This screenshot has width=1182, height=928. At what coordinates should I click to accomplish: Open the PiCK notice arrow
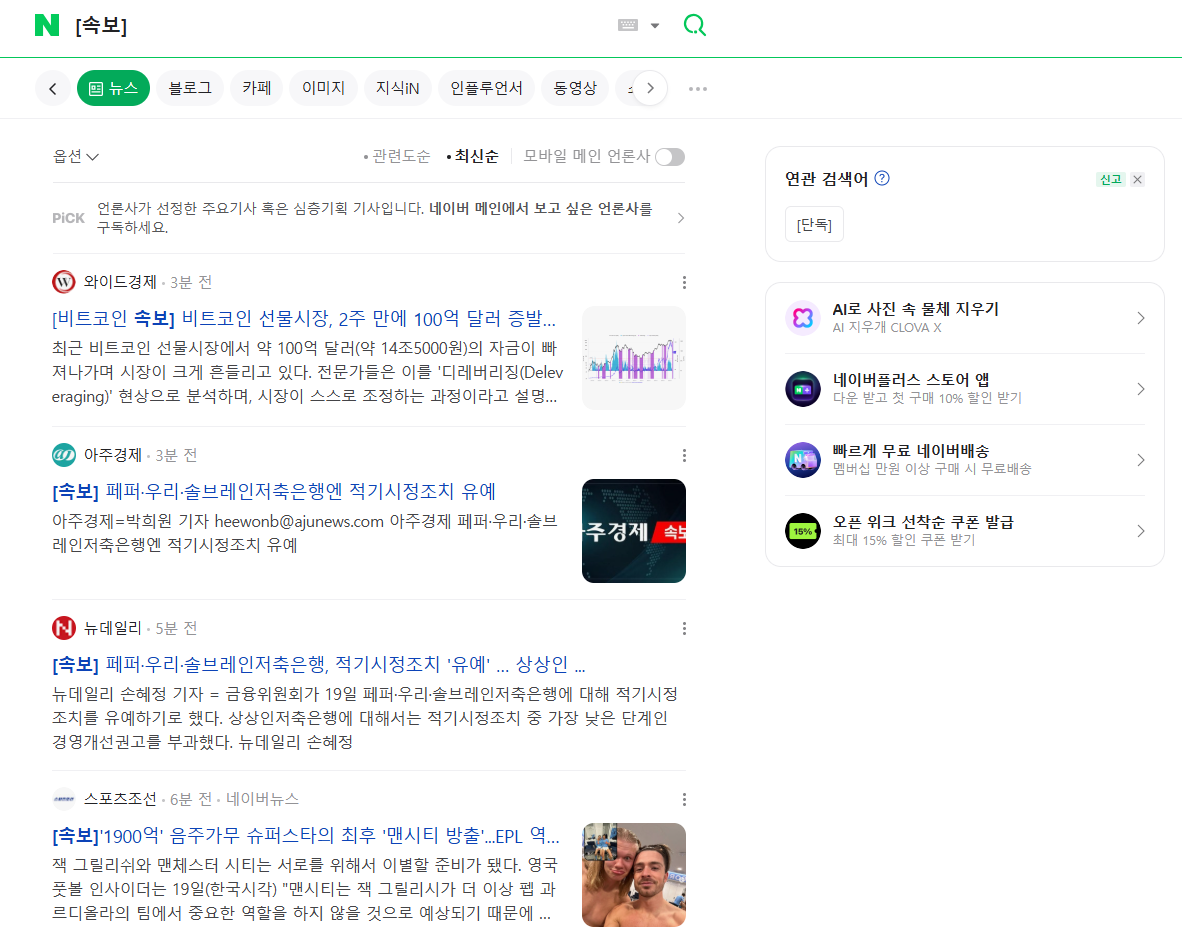click(681, 218)
